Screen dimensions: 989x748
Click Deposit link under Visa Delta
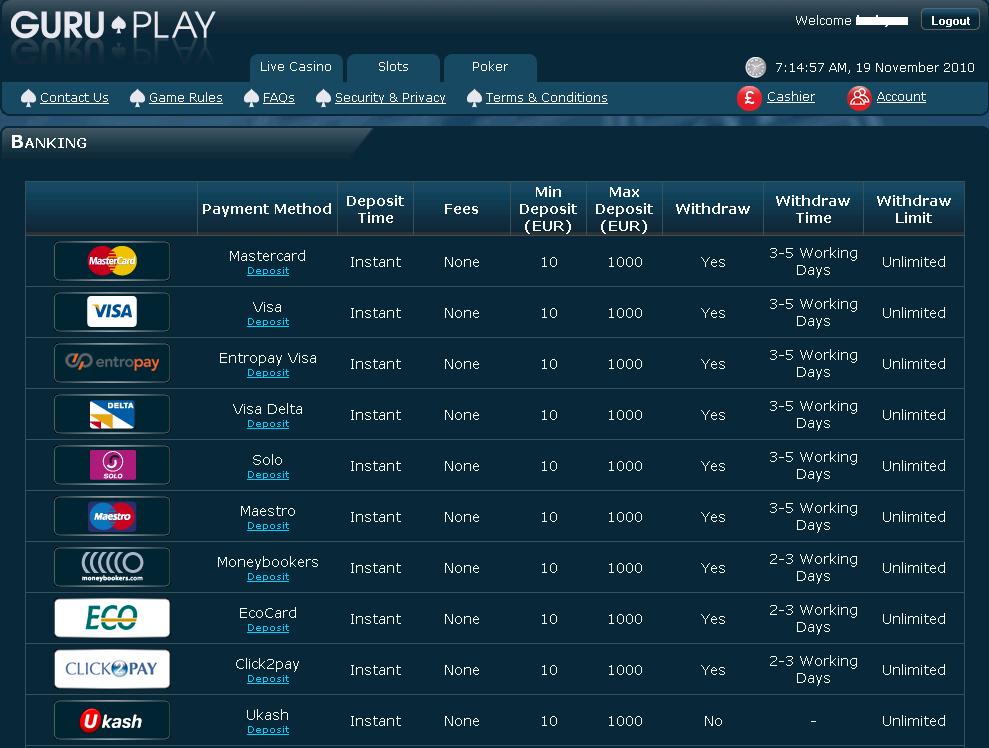pyautogui.click(x=268, y=424)
